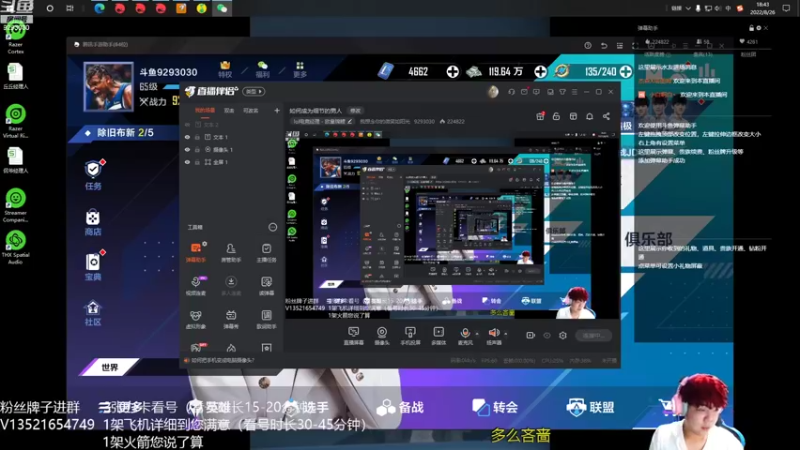Open 转会 in the game window
Viewport: 800px width, 450px height.
tap(495, 407)
